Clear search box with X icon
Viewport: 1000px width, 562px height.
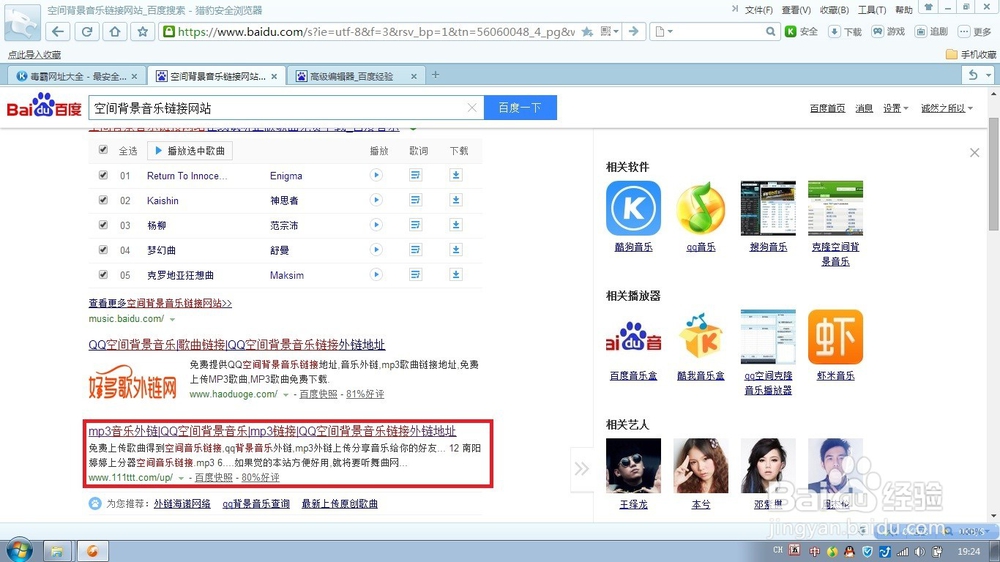click(x=472, y=108)
